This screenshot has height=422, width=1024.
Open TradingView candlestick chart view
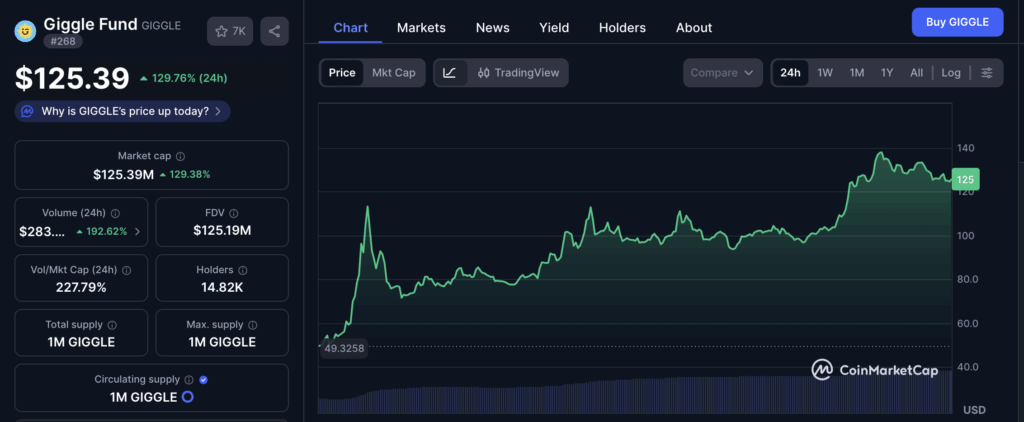(x=518, y=73)
